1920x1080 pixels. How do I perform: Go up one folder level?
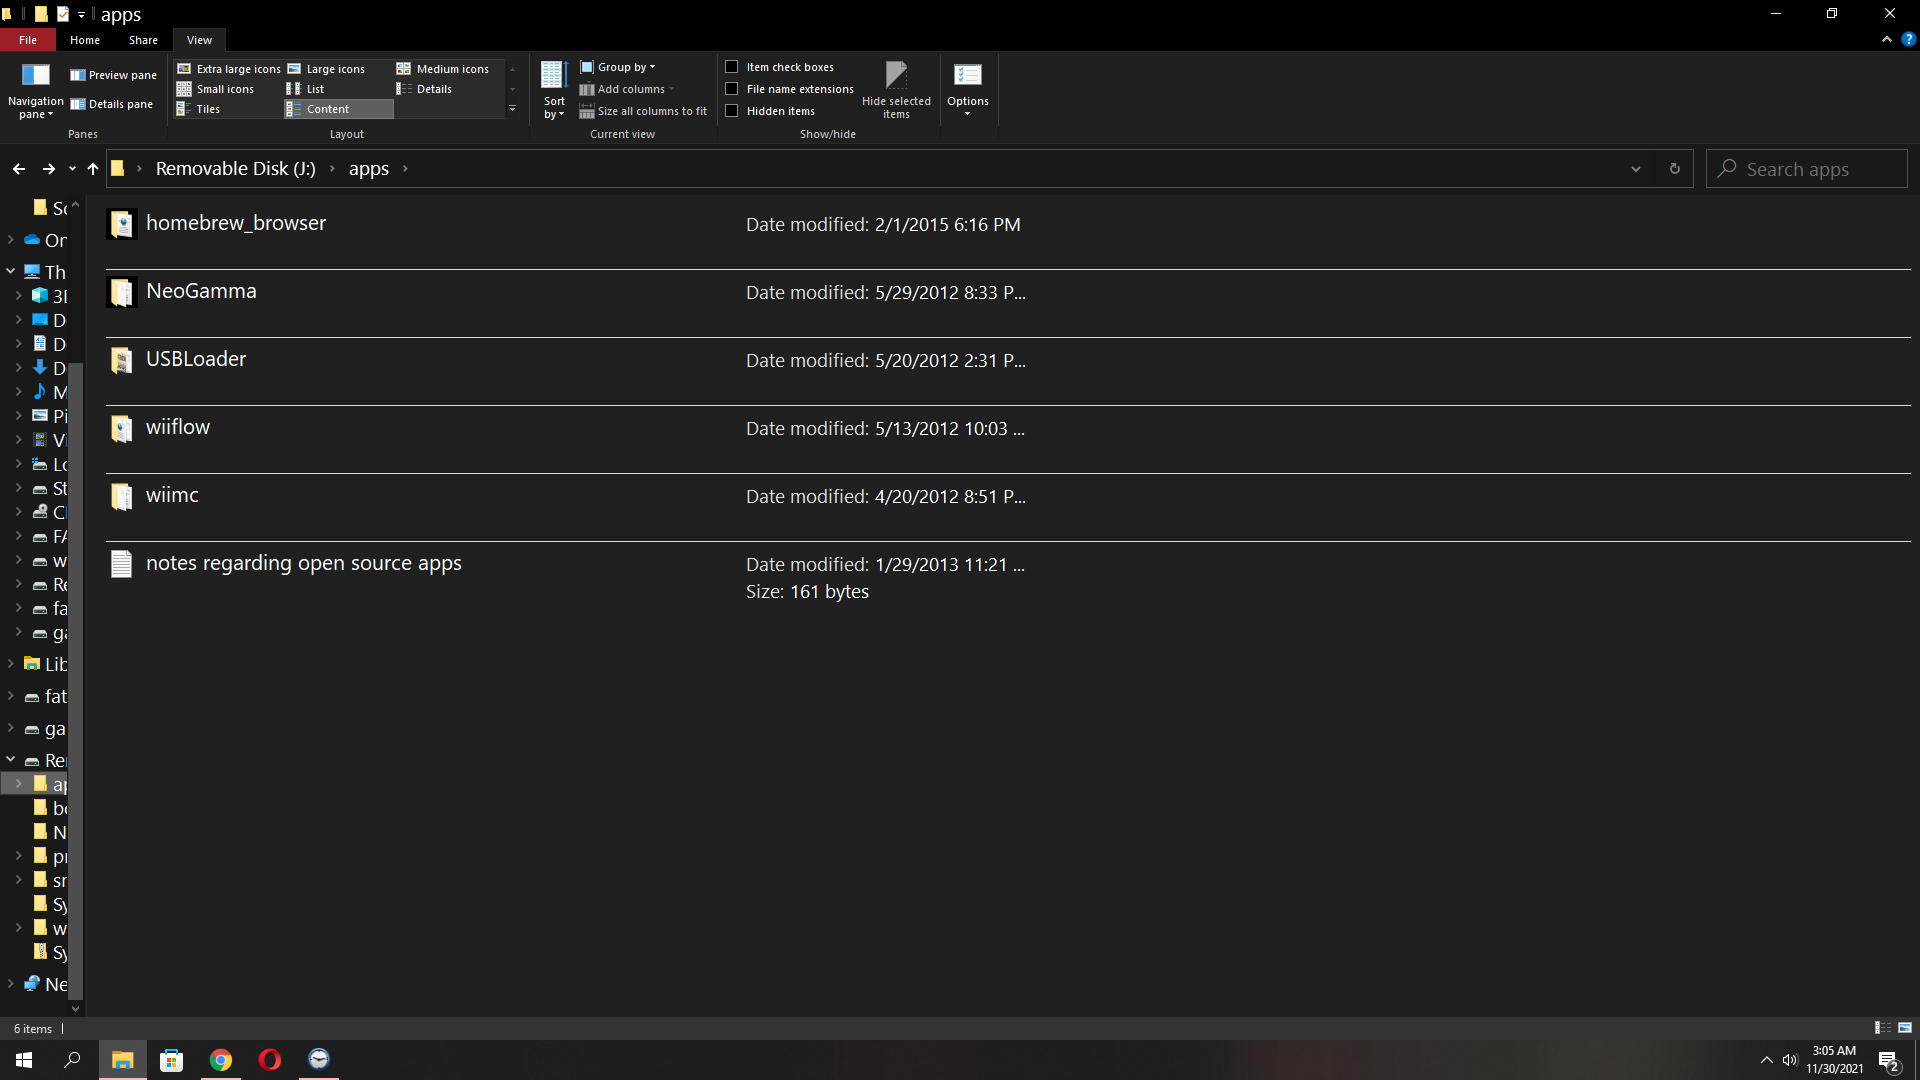pyautogui.click(x=93, y=169)
